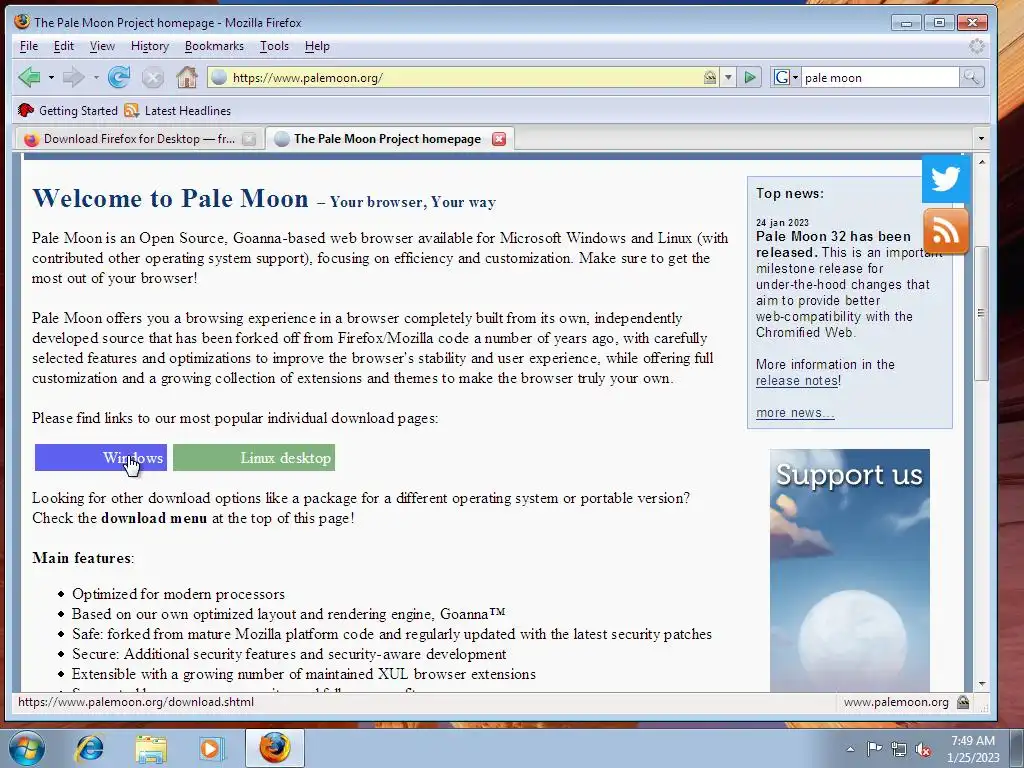This screenshot has width=1024, height=768.
Task: Click the Top news: heading
Action: click(x=790, y=193)
